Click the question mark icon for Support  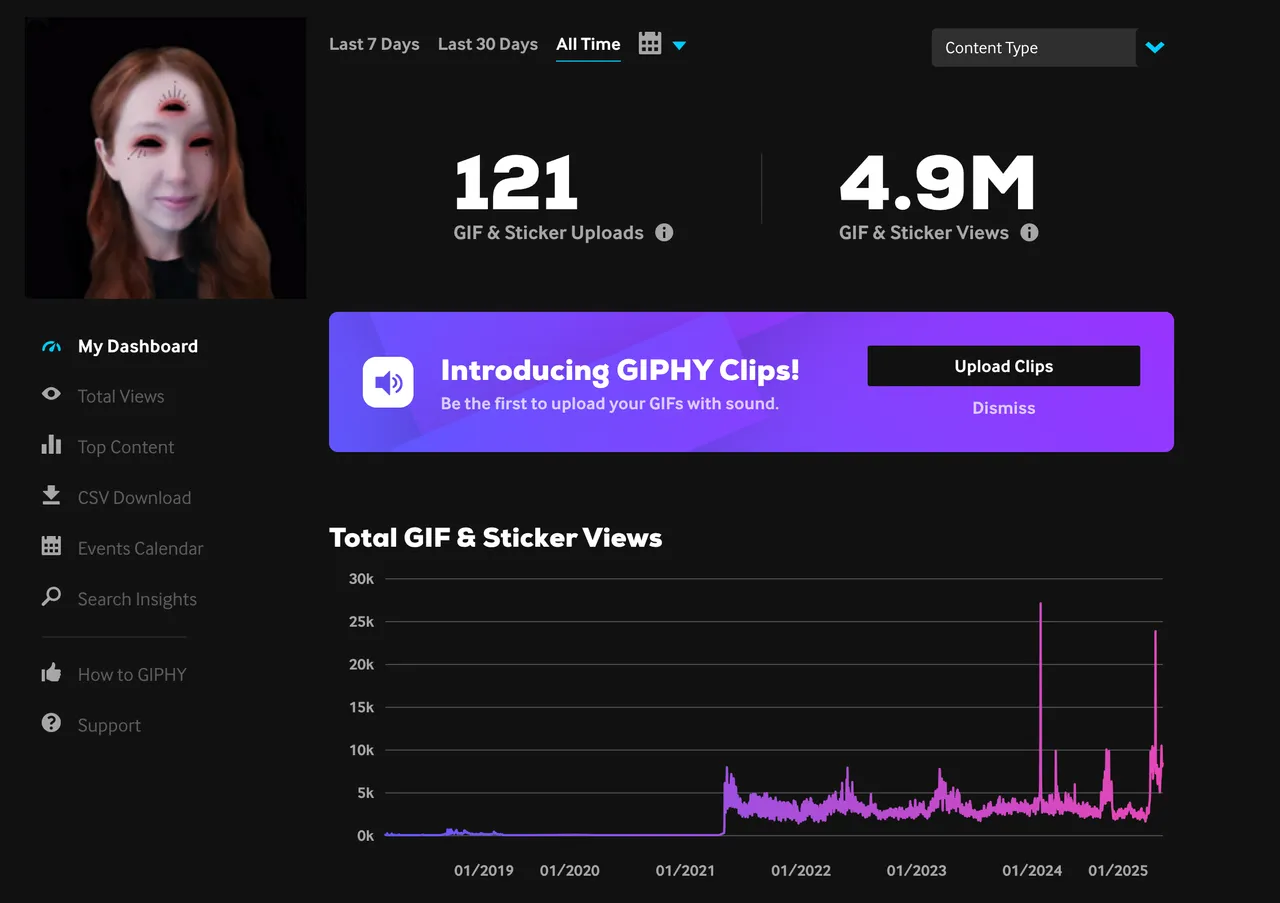pyautogui.click(x=51, y=722)
